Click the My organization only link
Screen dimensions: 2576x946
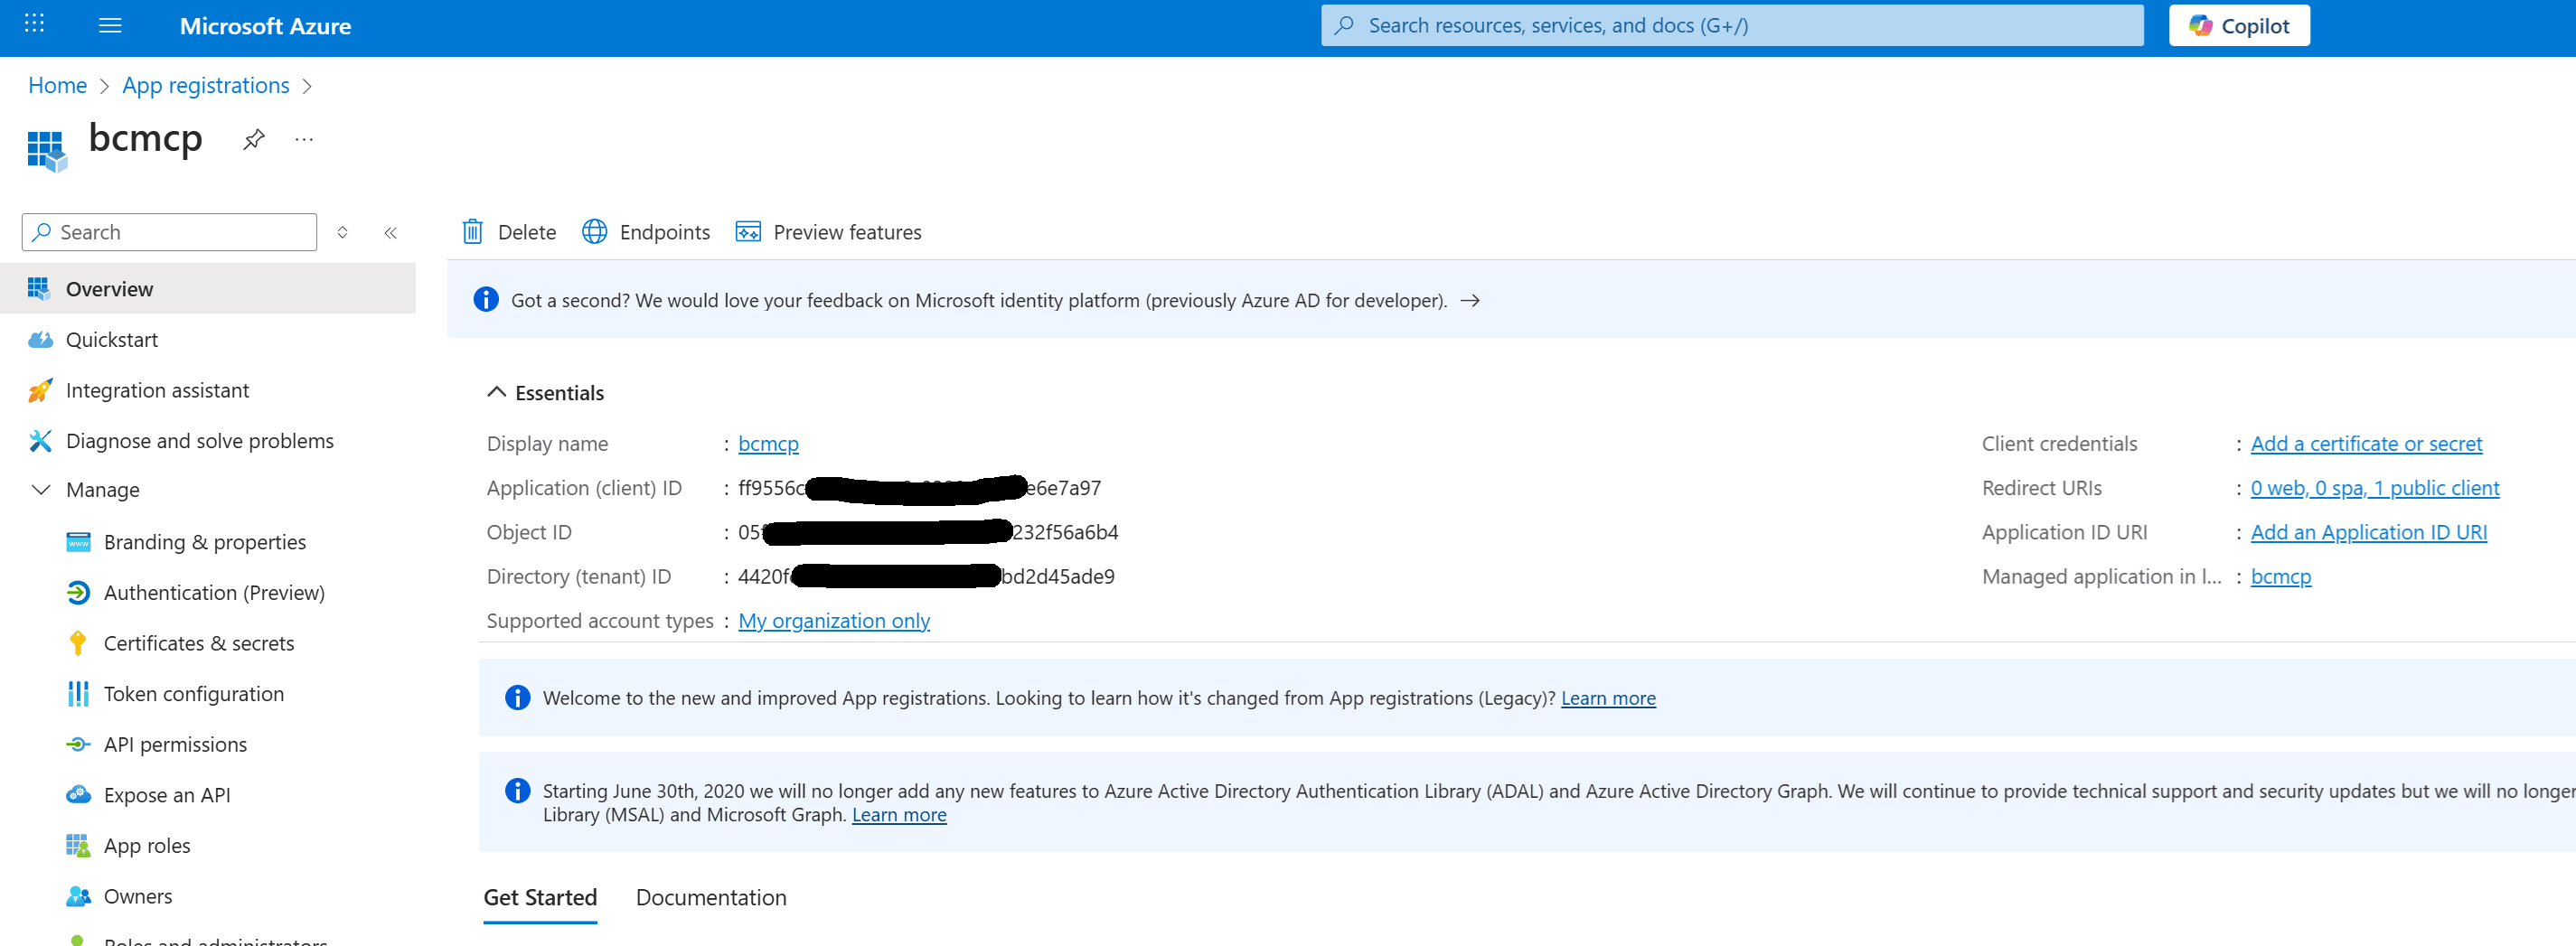point(833,620)
